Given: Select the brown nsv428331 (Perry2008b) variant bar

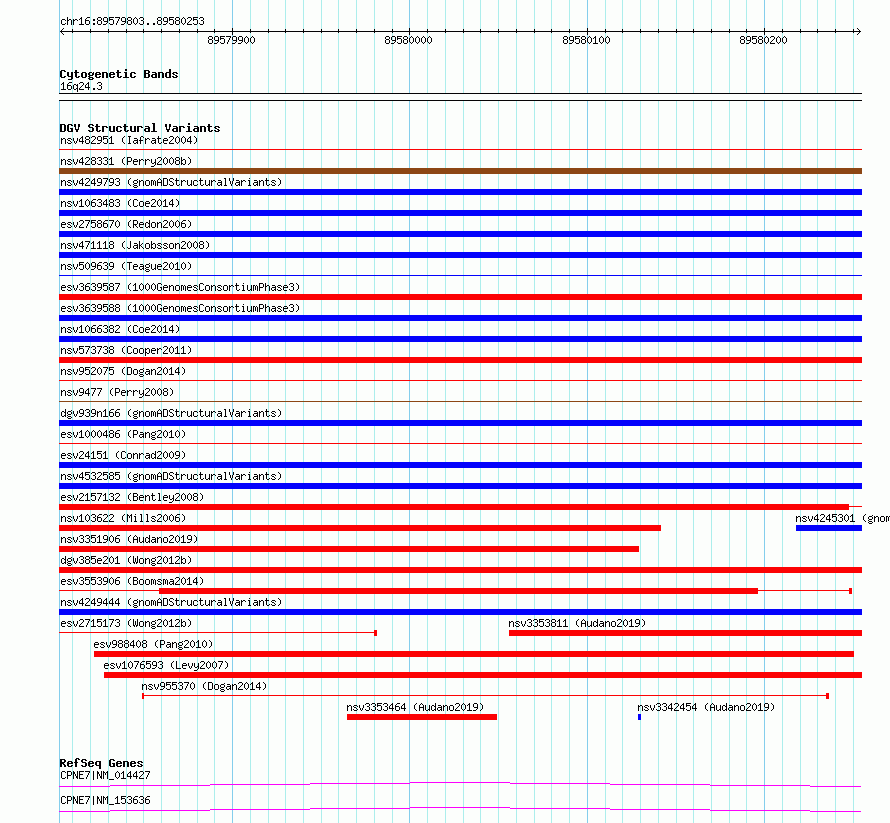Looking at the screenshot, I should [460, 171].
